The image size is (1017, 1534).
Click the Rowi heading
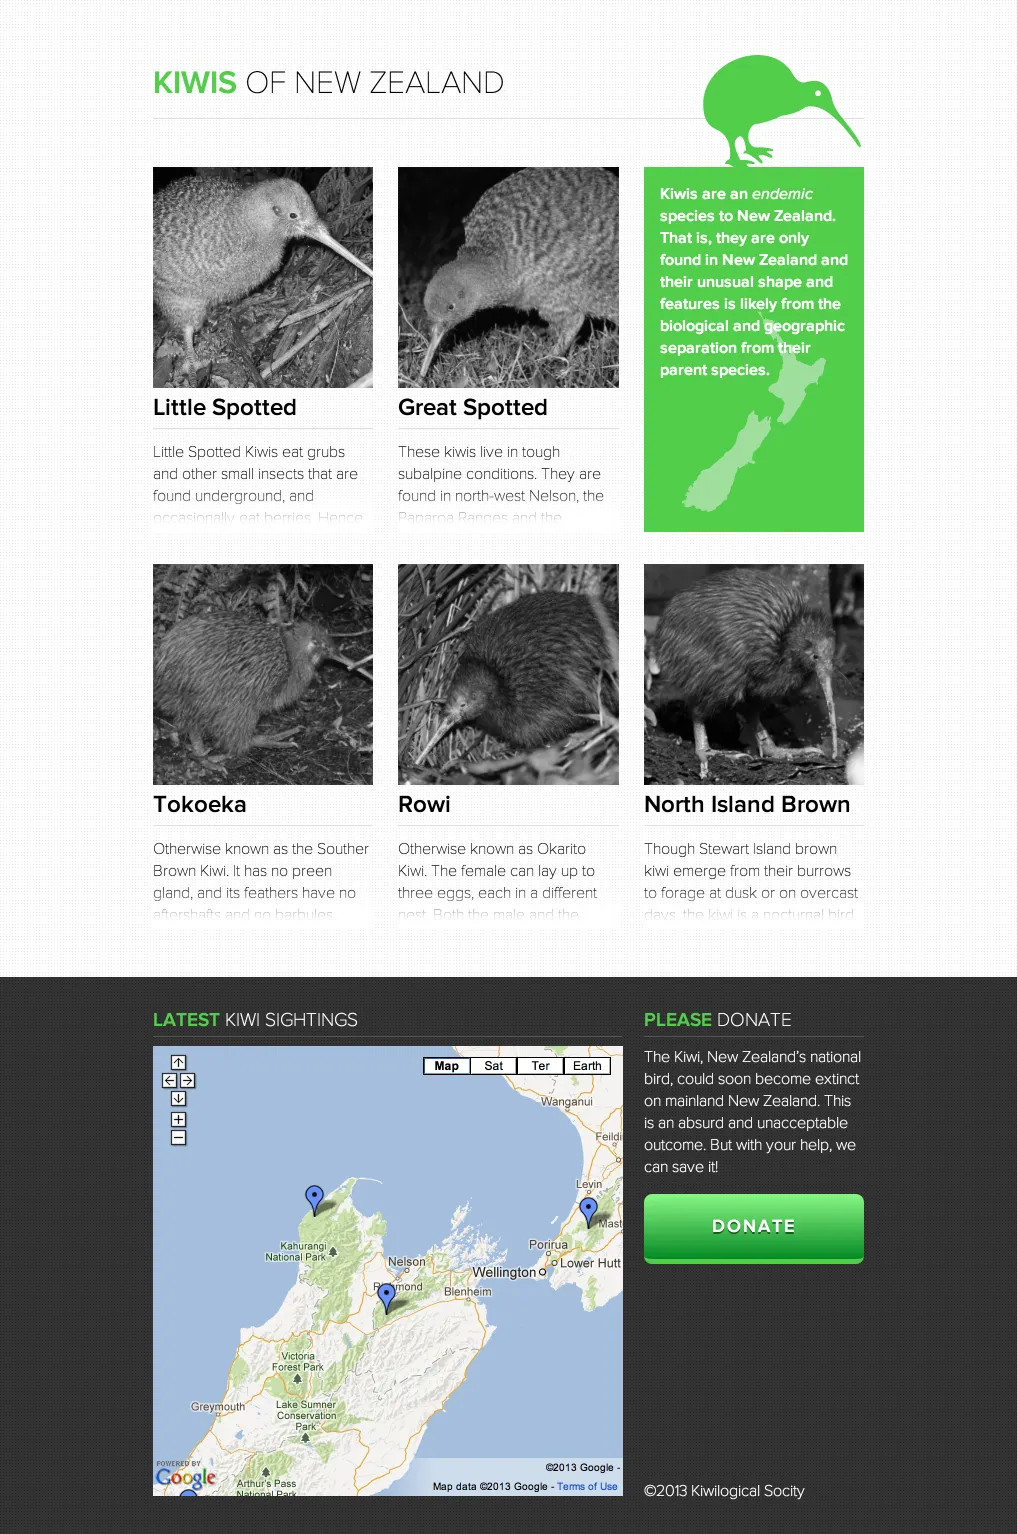[424, 804]
